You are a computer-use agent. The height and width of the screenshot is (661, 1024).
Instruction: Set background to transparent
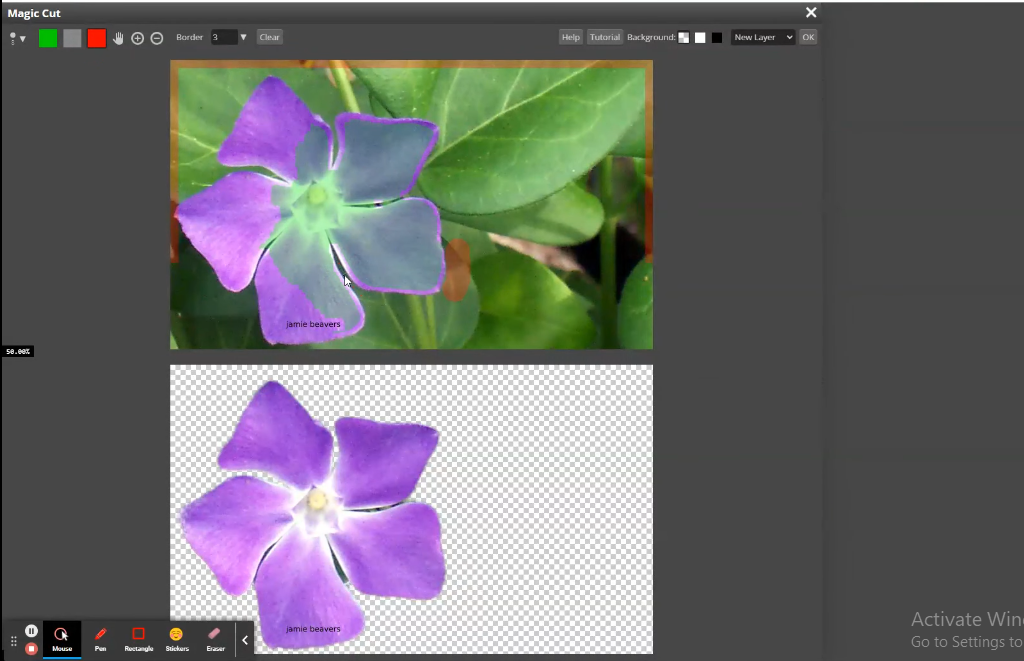tap(683, 37)
